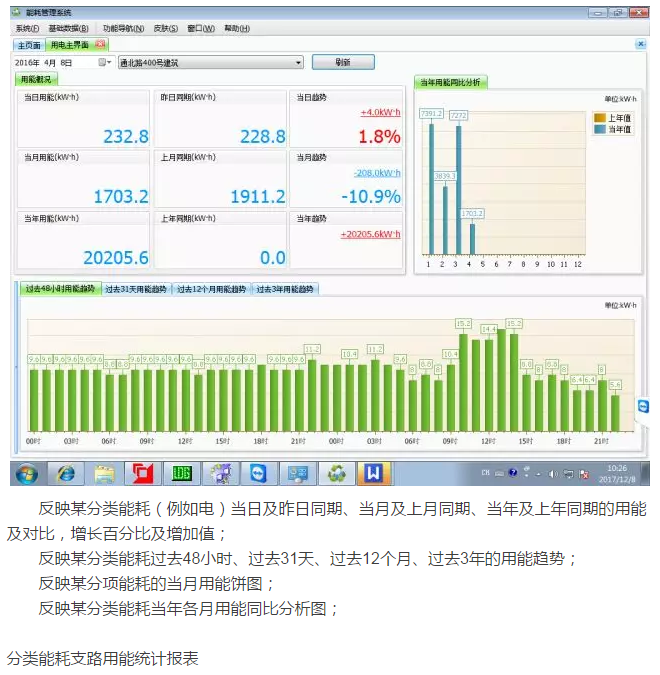Click the 228.8 昨日同期 value

[x=263, y=136]
